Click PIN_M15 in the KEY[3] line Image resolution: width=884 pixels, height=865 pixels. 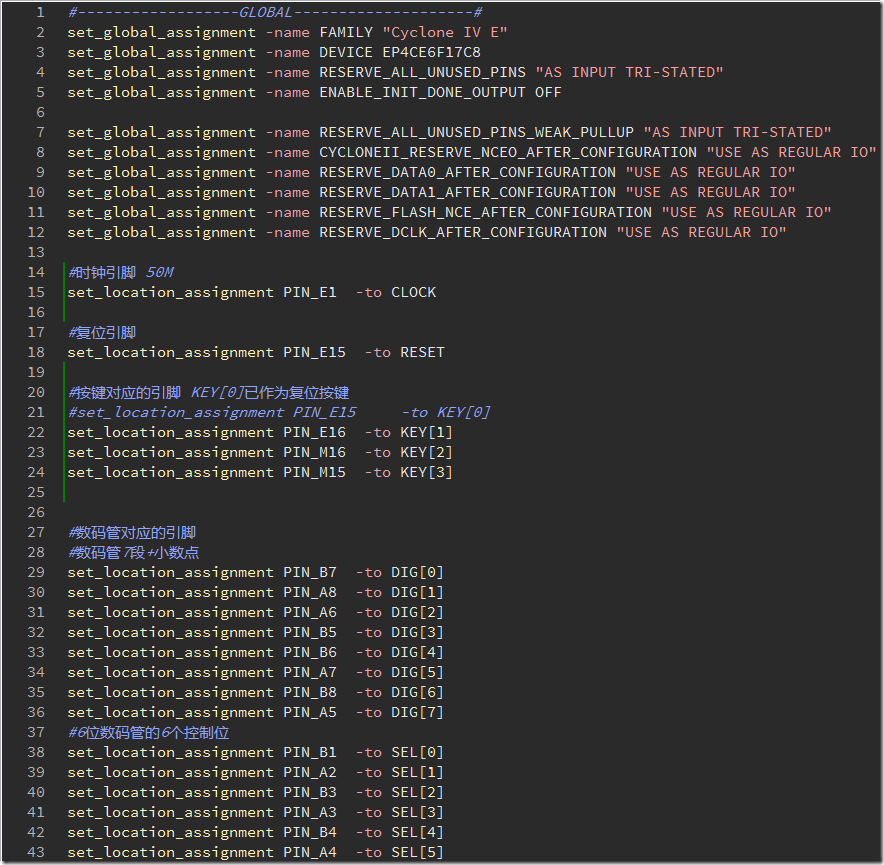(x=314, y=473)
